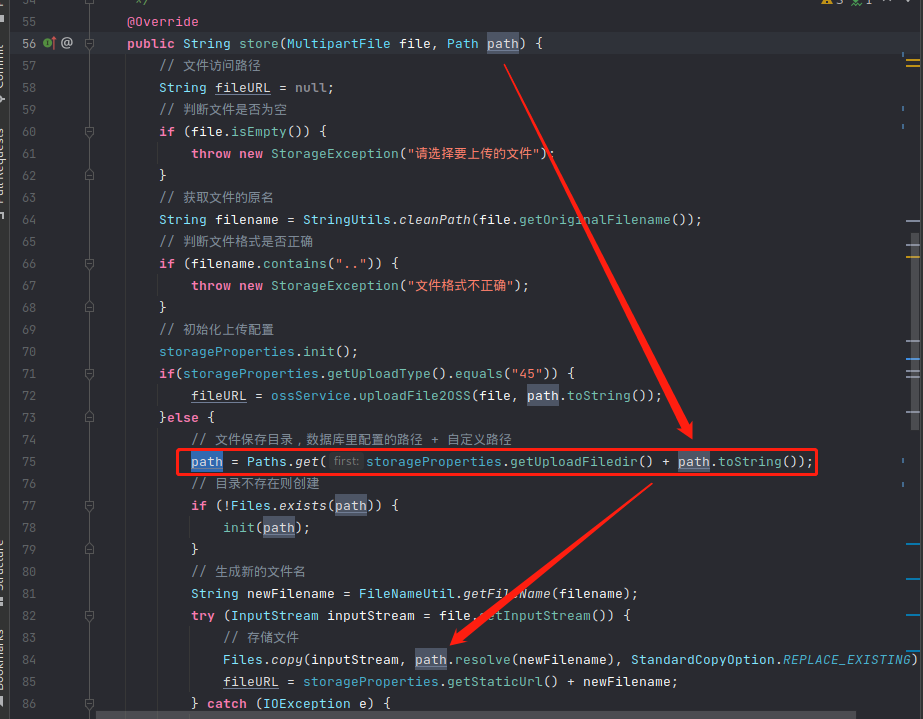Screen dimensions: 923x719
Task: Collapse the store method fold marker at line 56
Action: (89, 44)
